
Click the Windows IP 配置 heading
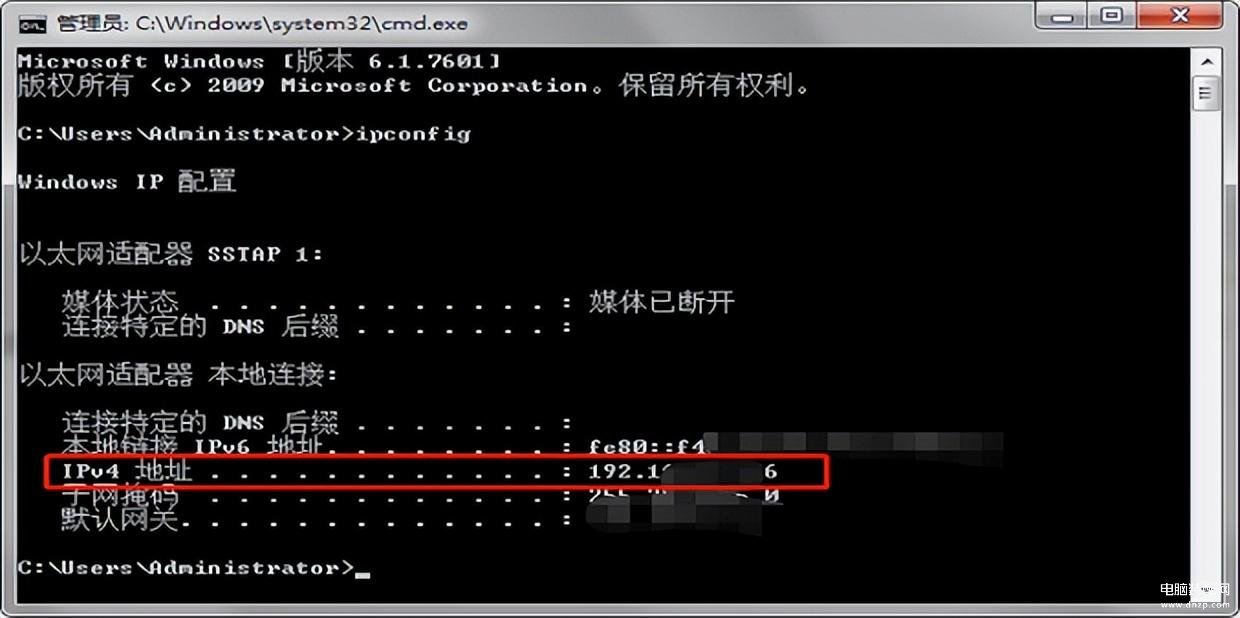pos(127,182)
